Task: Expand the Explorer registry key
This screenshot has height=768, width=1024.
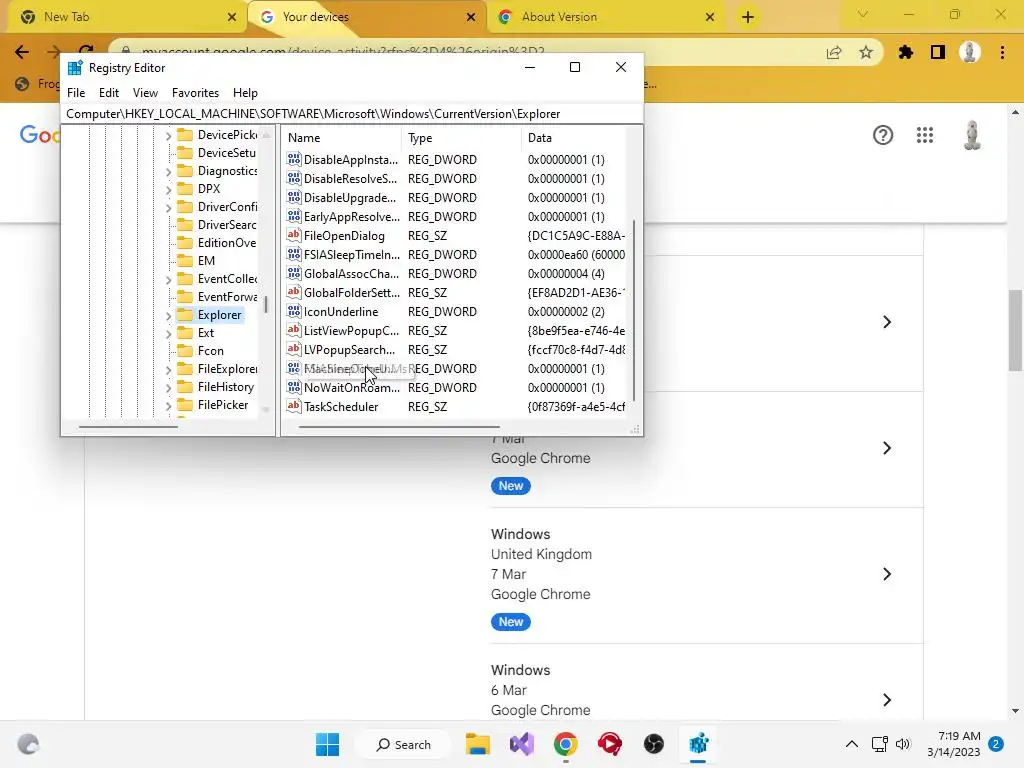Action: pyautogui.click(x=168, y=315)
